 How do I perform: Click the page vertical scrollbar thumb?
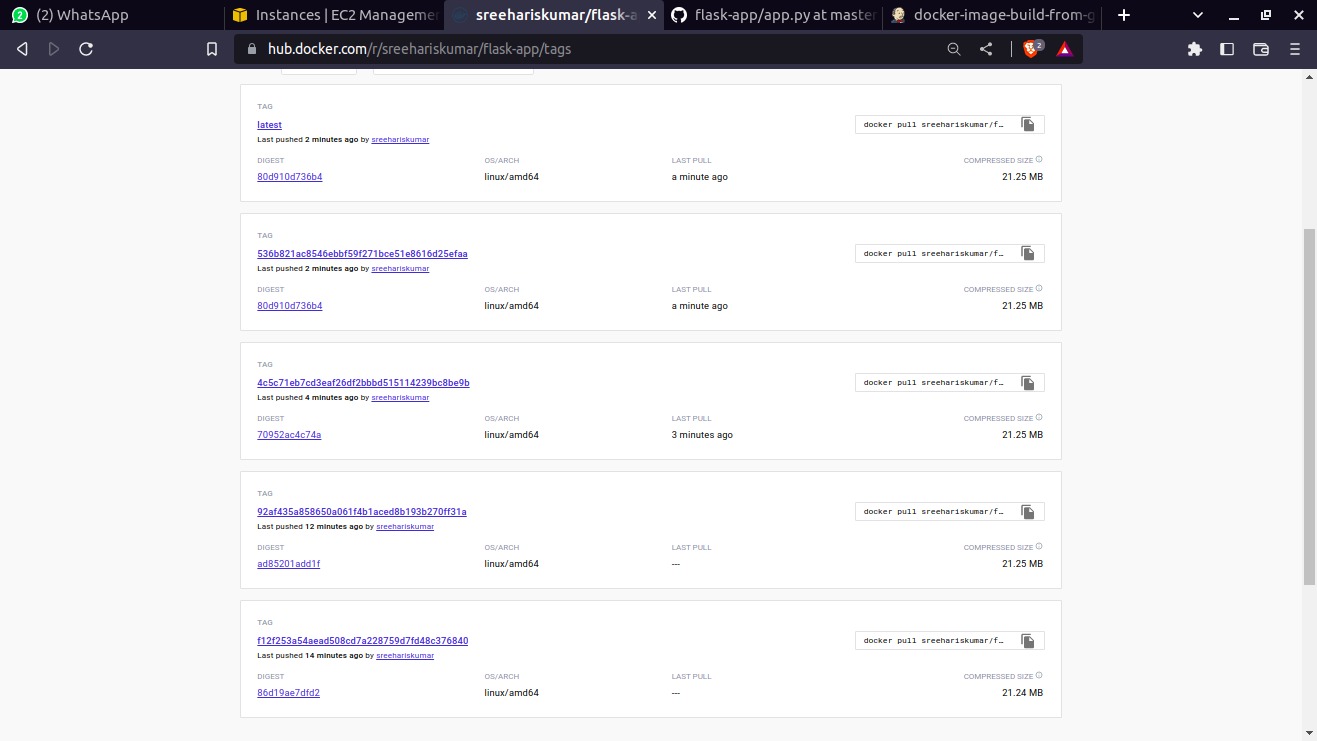1309,406
